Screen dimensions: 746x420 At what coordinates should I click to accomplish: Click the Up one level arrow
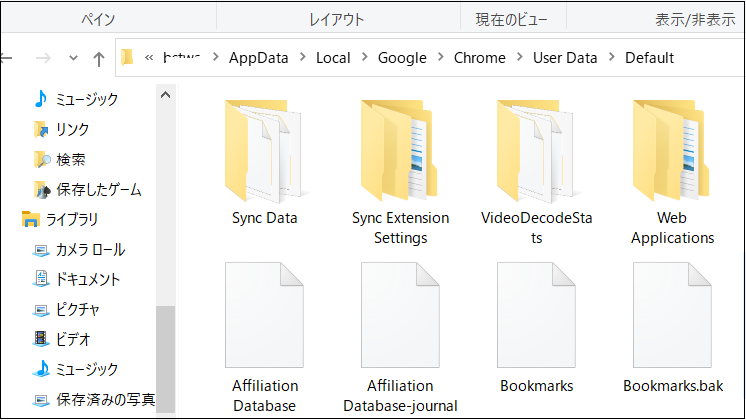[99, 58]
